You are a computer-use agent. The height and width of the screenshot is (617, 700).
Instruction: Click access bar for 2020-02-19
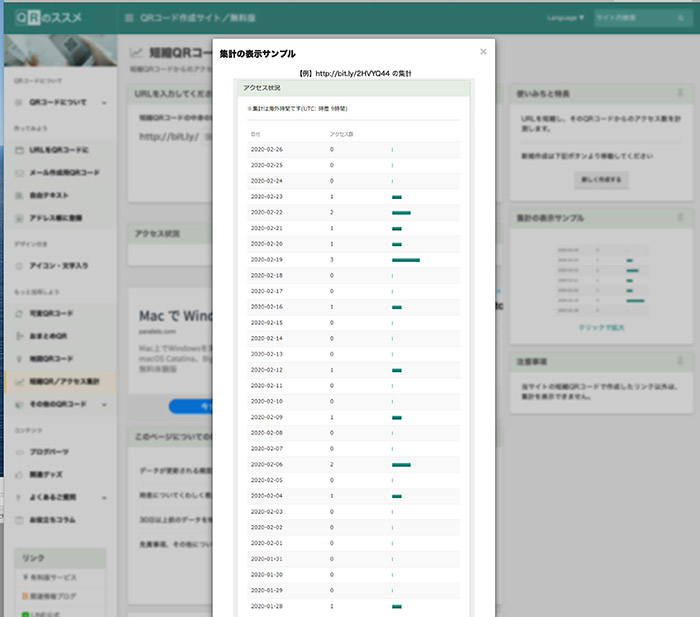point(406,260)
